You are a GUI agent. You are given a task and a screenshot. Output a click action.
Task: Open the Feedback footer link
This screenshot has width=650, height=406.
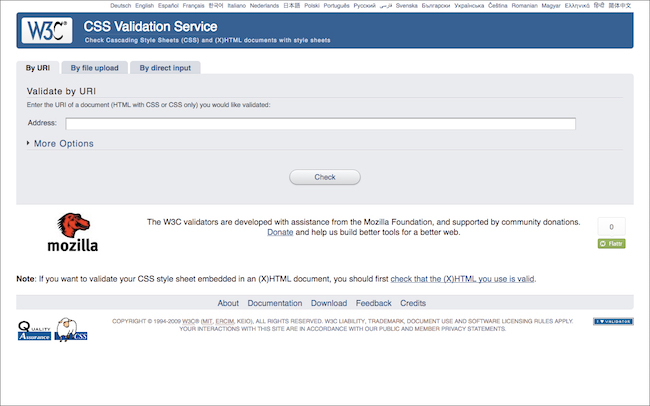(x=373, y=303)
